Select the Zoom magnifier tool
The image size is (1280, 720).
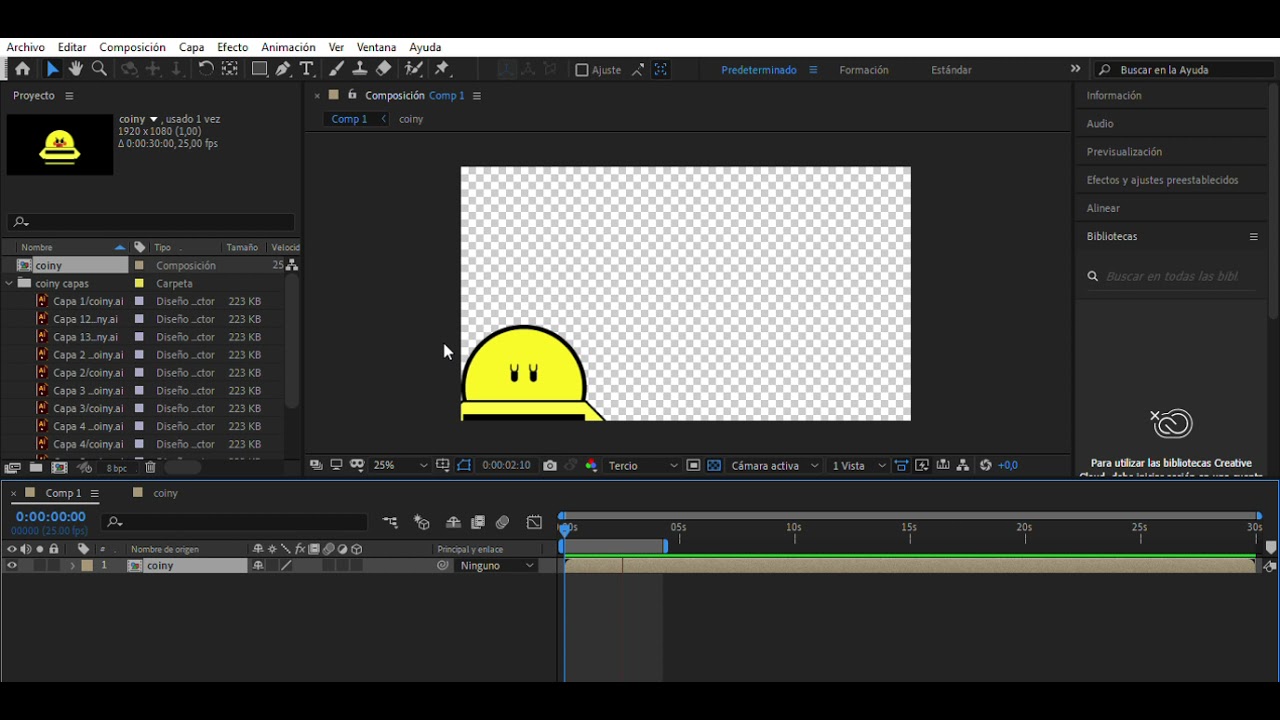[x=99, y=69]
